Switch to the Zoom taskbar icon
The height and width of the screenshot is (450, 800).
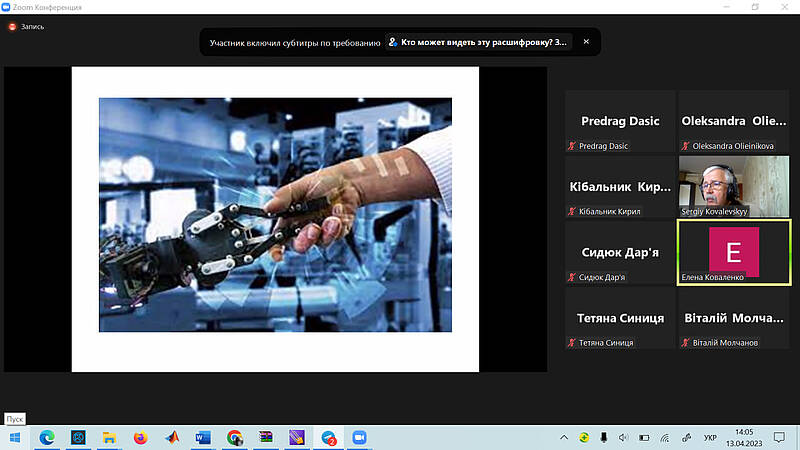click(359, 437)
